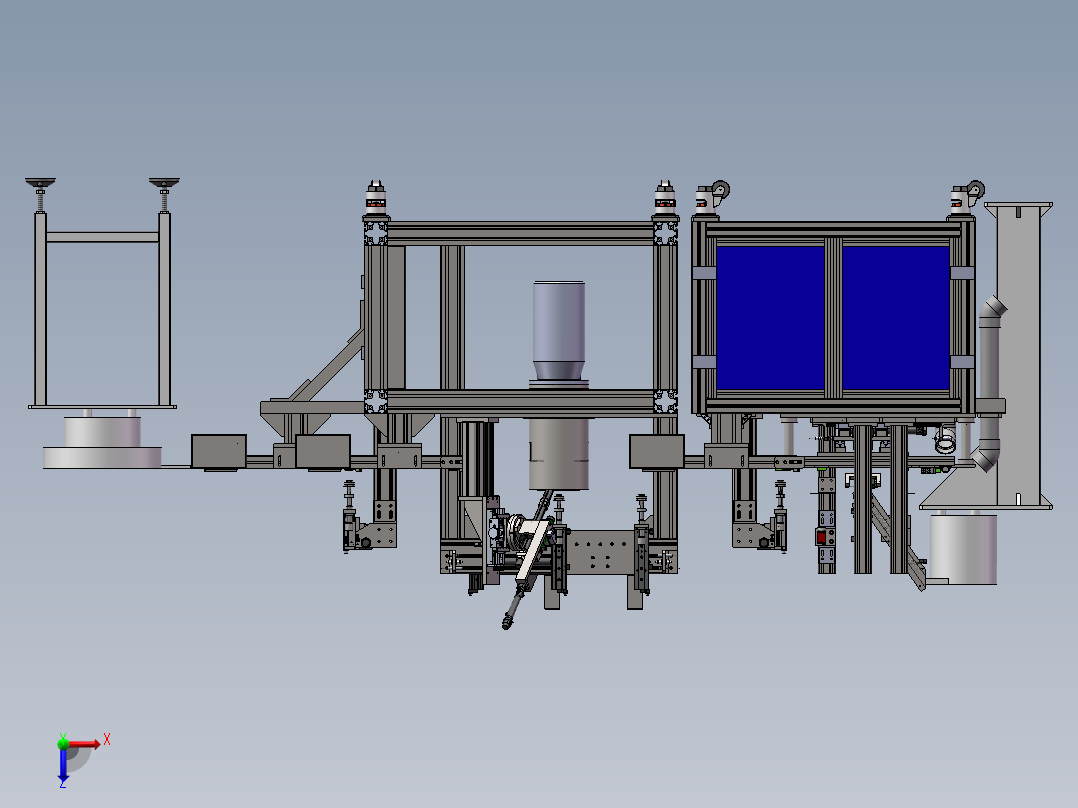
Task: Select the red switch on the lower right bracket
Action: [821, 536]
